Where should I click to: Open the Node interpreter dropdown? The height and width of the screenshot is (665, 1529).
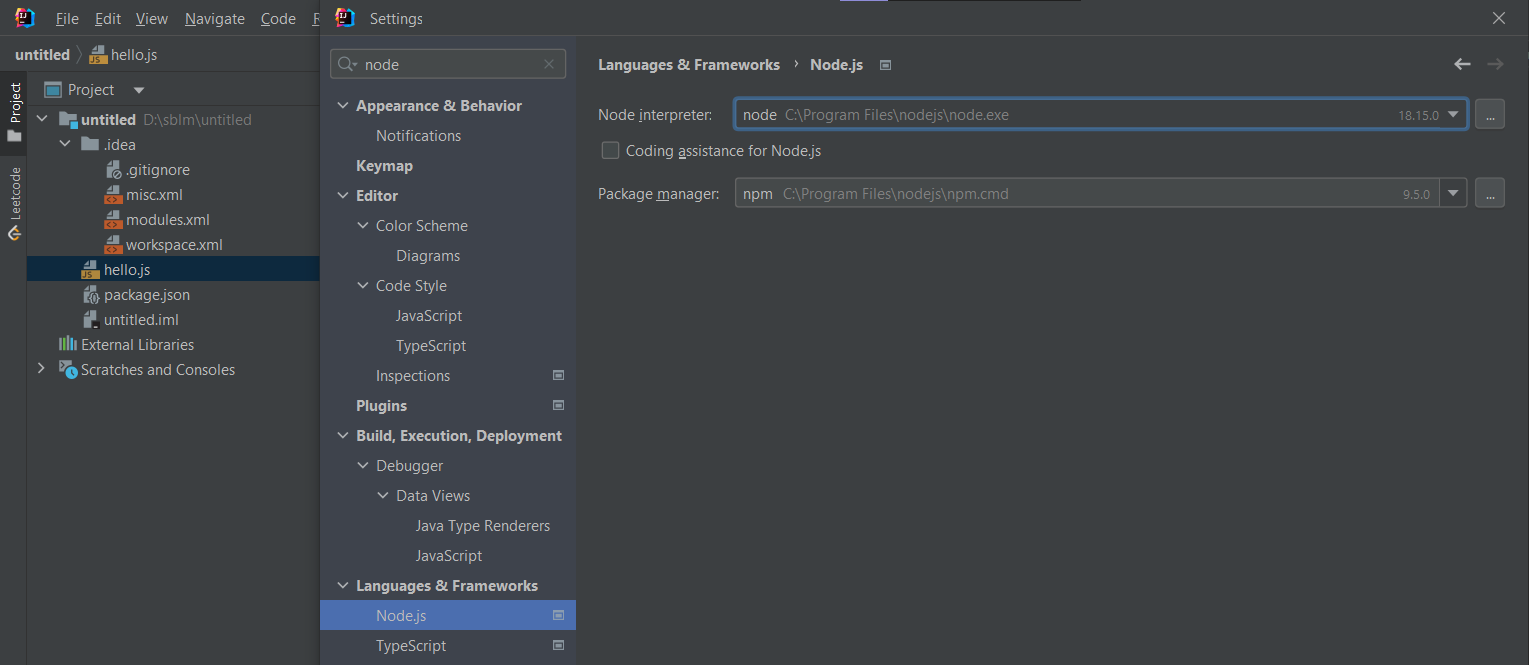pos(1453,114)
